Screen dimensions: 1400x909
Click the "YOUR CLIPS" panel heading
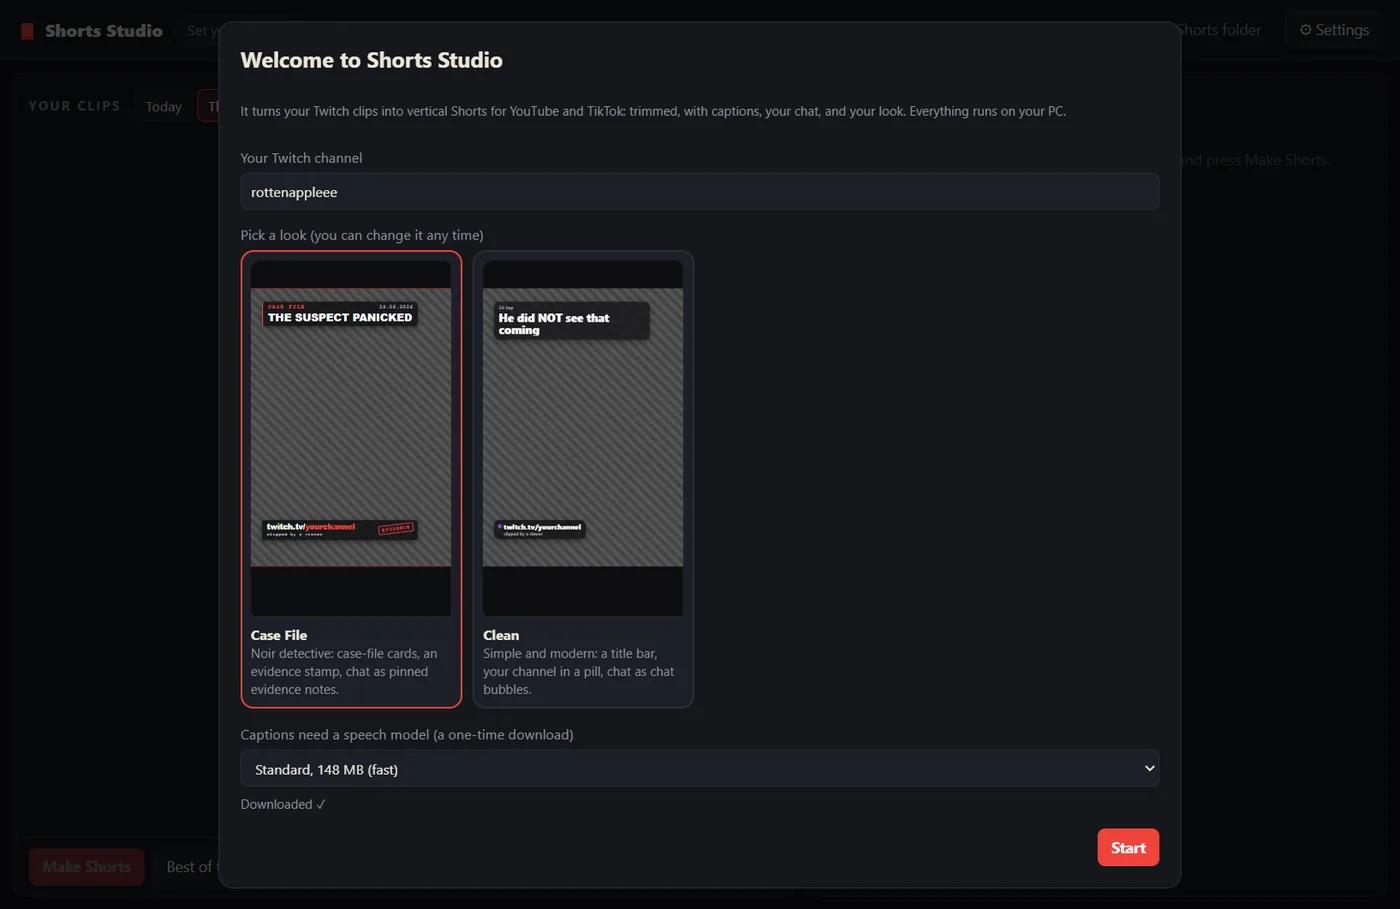pyautogui.click(x=74, y=106)
